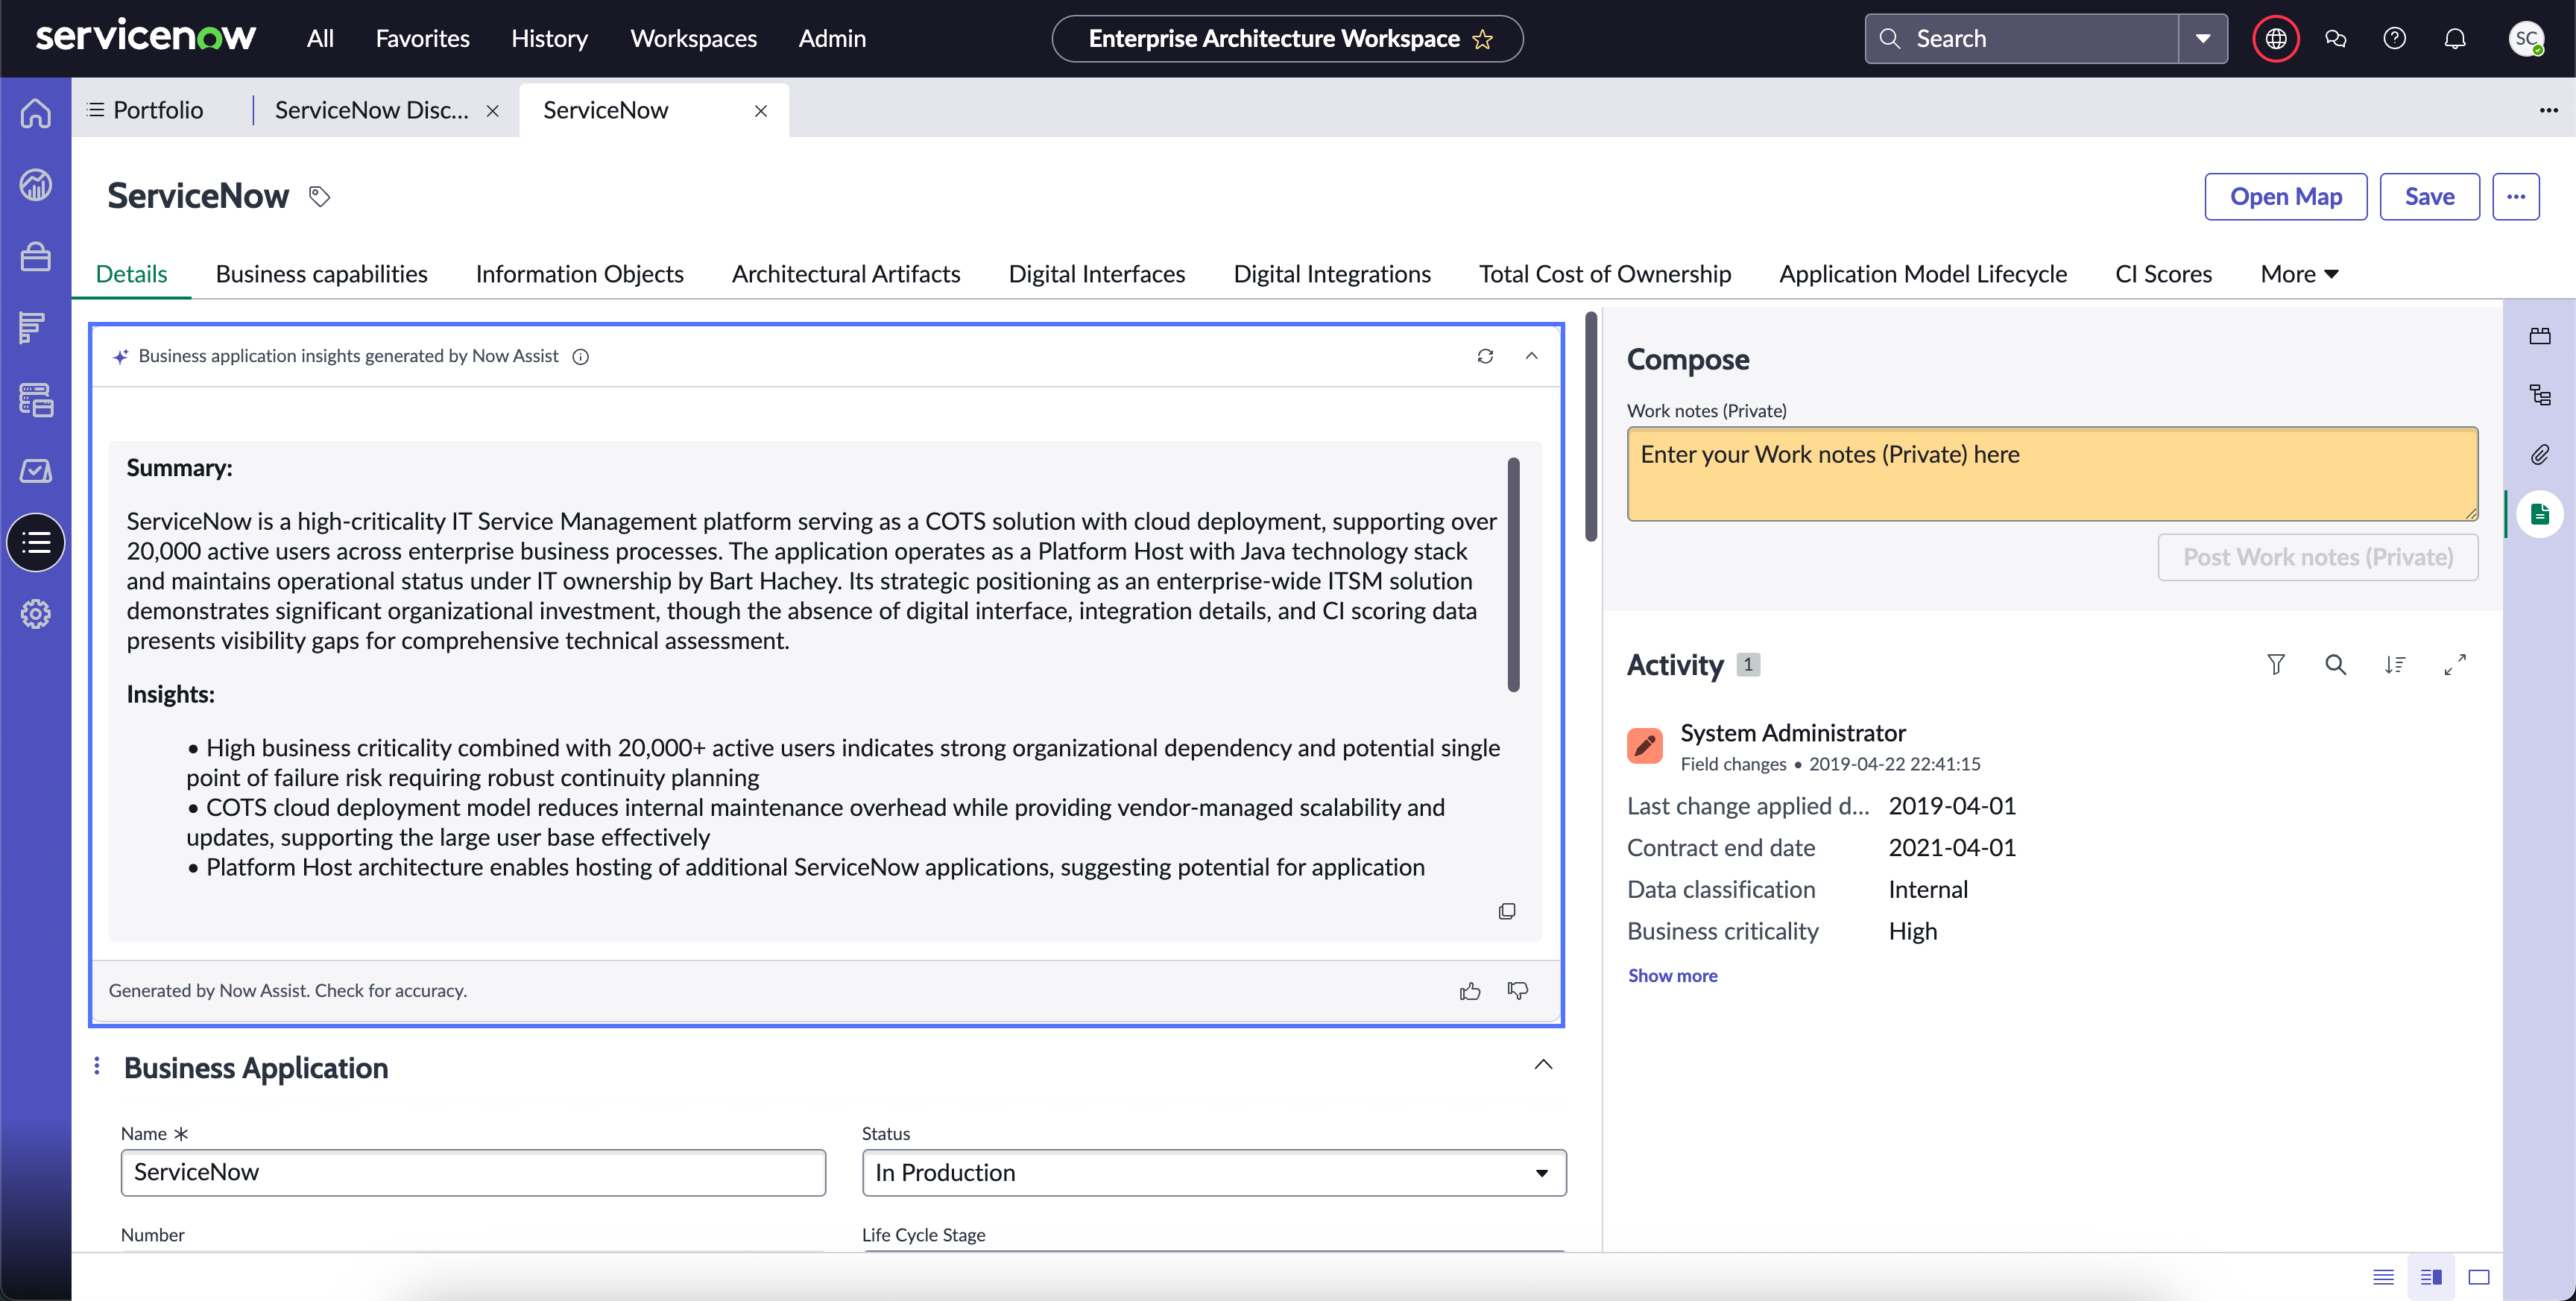2576x1301 pixels.
Task: Copy the Now Assist summary text
Action: (x=1506, y=911)
